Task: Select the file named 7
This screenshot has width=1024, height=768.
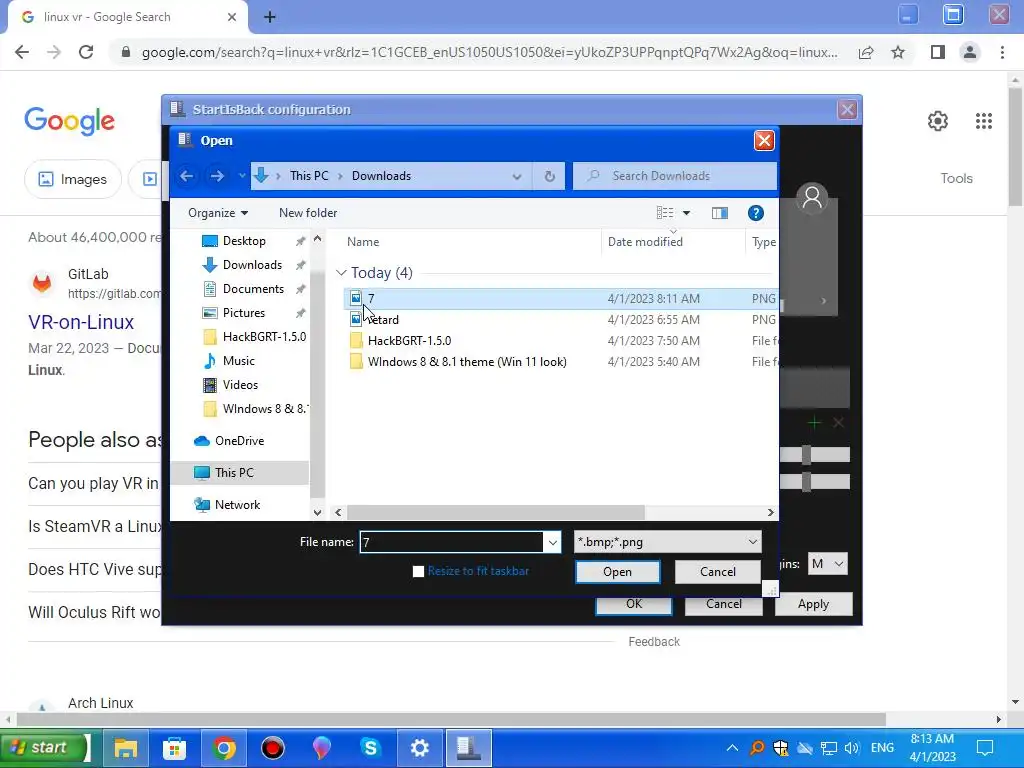Action: pyautogui.click(x=560, y=298)
